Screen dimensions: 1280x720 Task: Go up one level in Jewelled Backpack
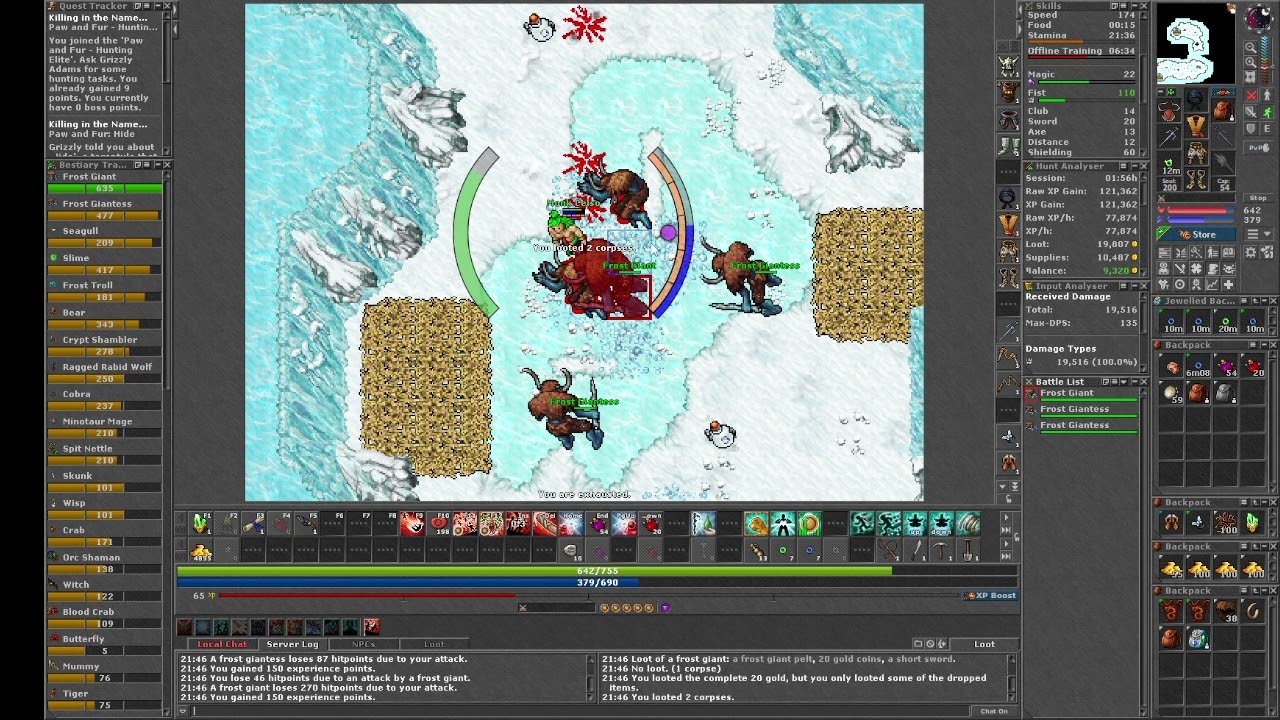[x=1256, y=300]
